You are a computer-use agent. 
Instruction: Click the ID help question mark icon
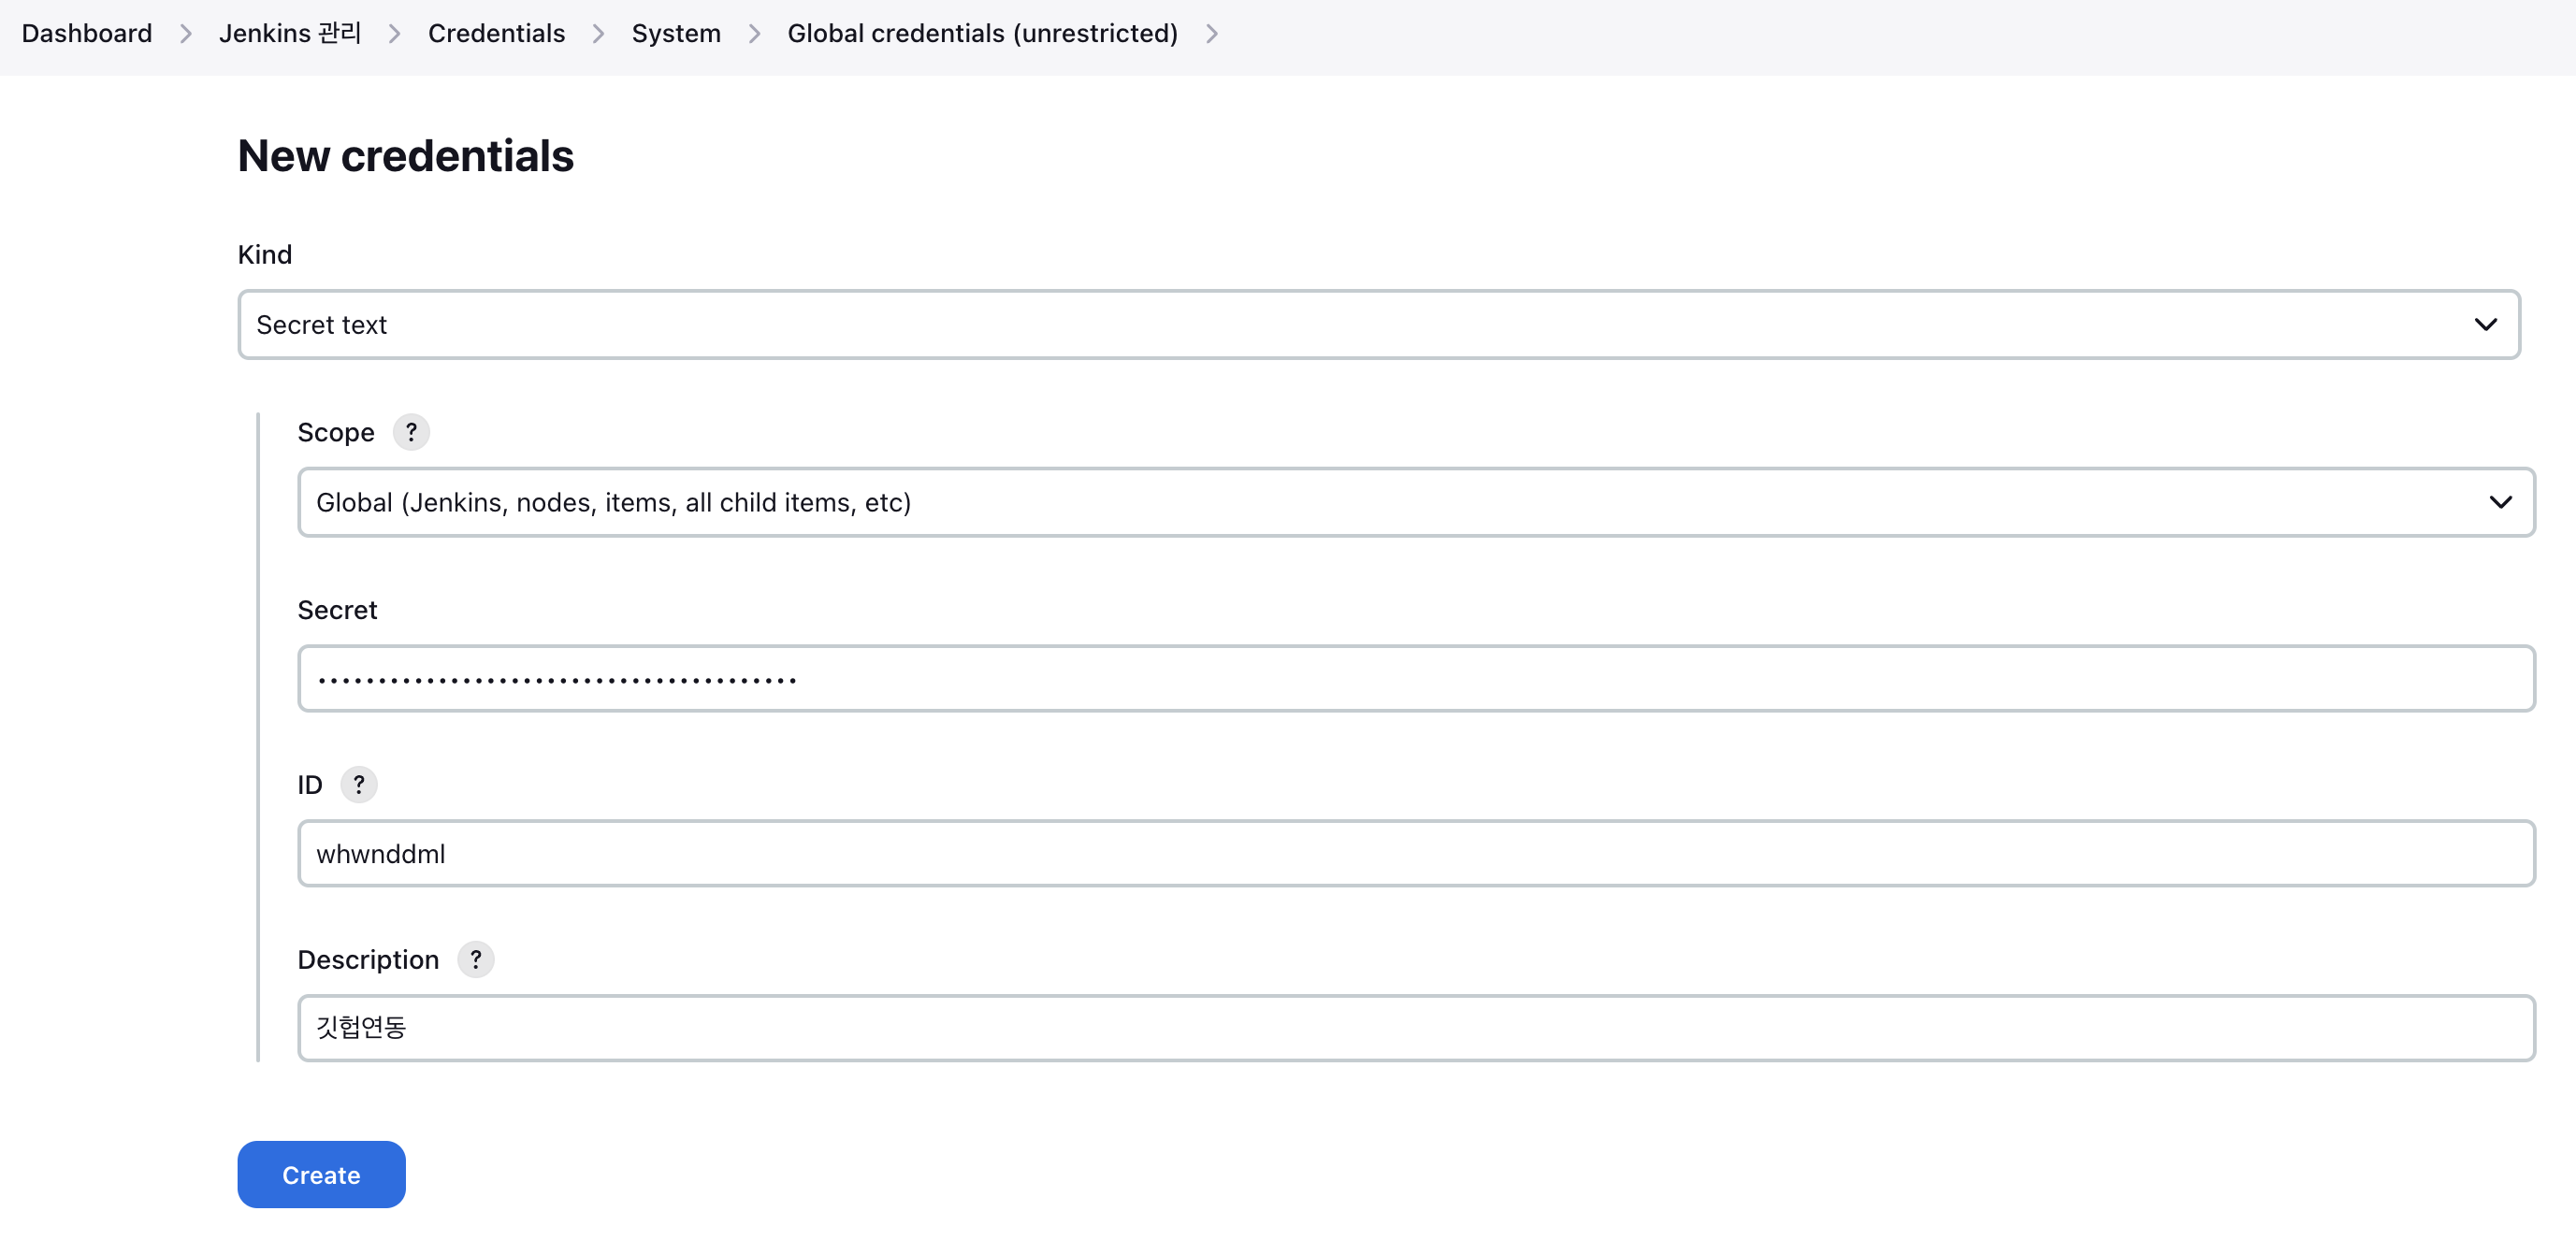359,784
